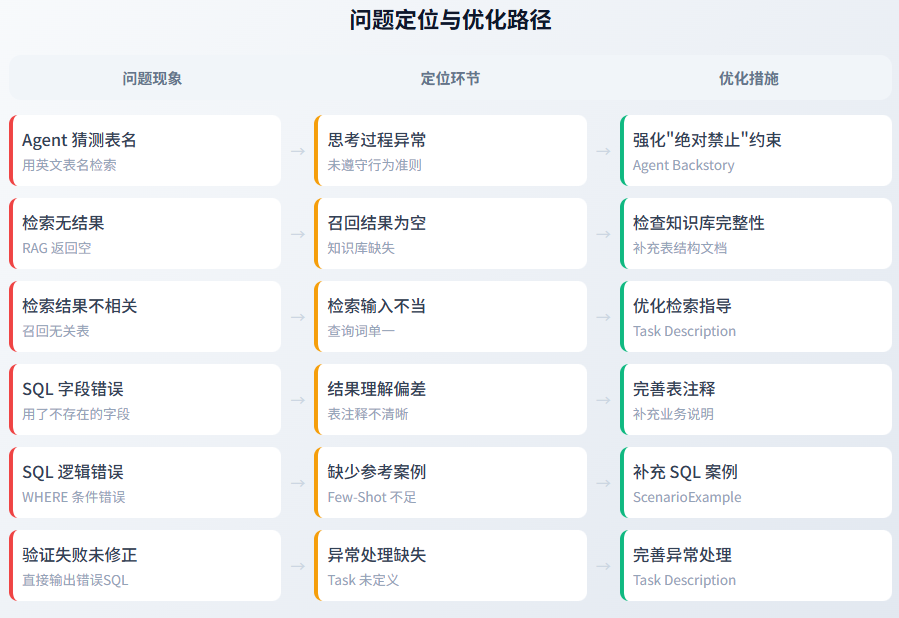Click the 查询词单一 subtitle
This screenshot has width=899, height=618.
[361, 331]
